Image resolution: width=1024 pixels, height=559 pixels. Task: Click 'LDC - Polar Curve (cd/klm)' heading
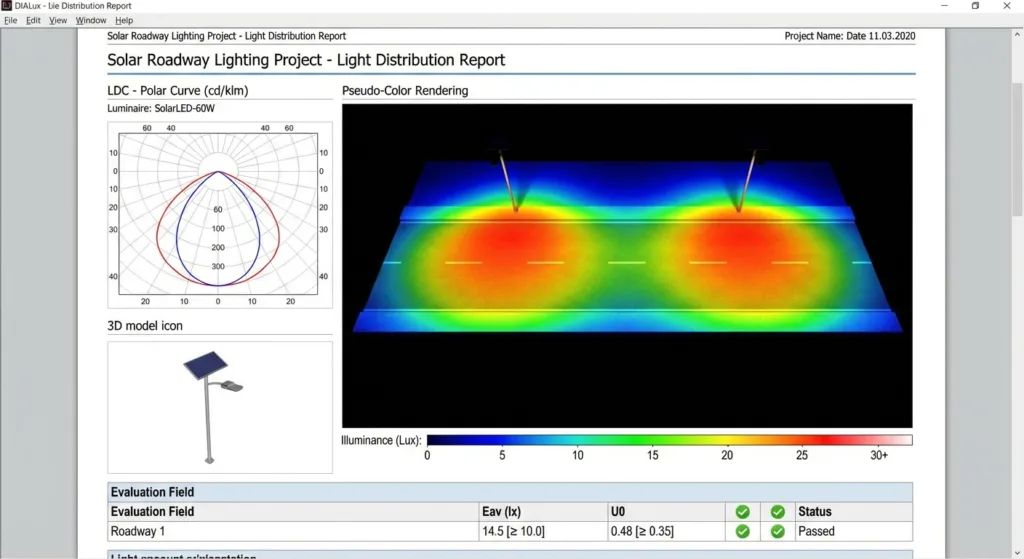178,91
